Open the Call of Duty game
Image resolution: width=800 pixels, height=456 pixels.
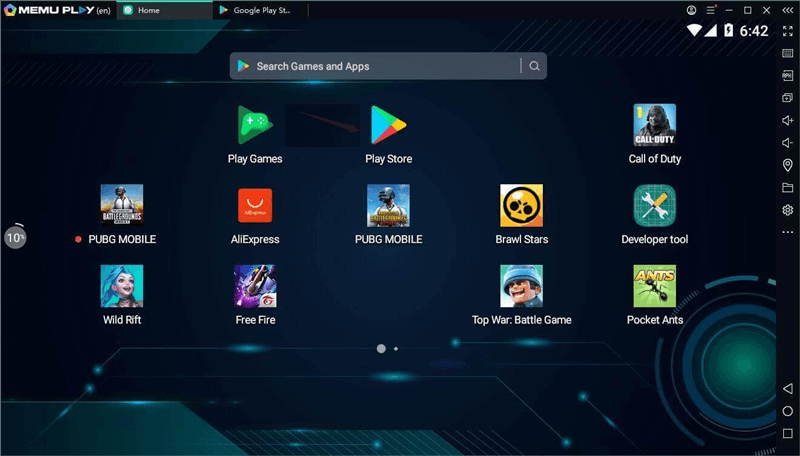coord(654,126)
